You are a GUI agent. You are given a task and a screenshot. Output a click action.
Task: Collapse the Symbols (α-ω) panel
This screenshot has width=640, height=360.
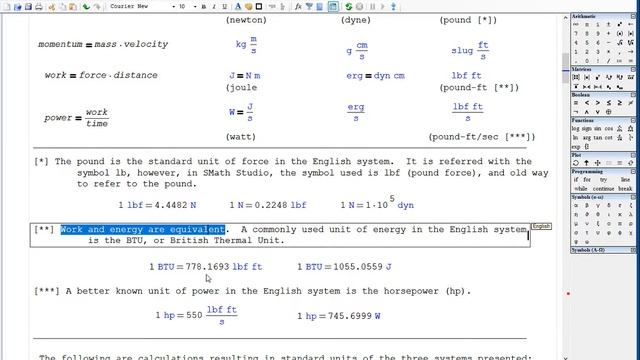click(633, 198)
